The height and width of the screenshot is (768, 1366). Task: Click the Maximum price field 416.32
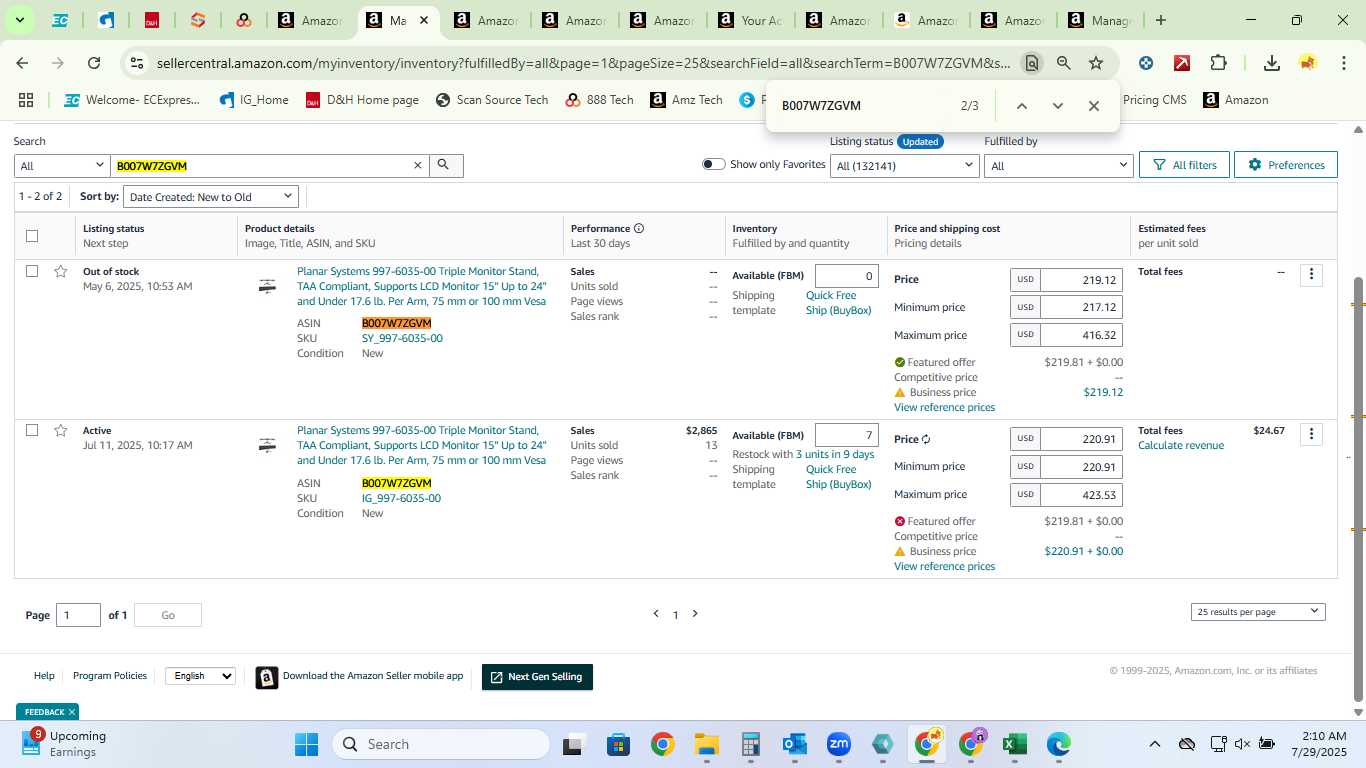[1081, 335]
